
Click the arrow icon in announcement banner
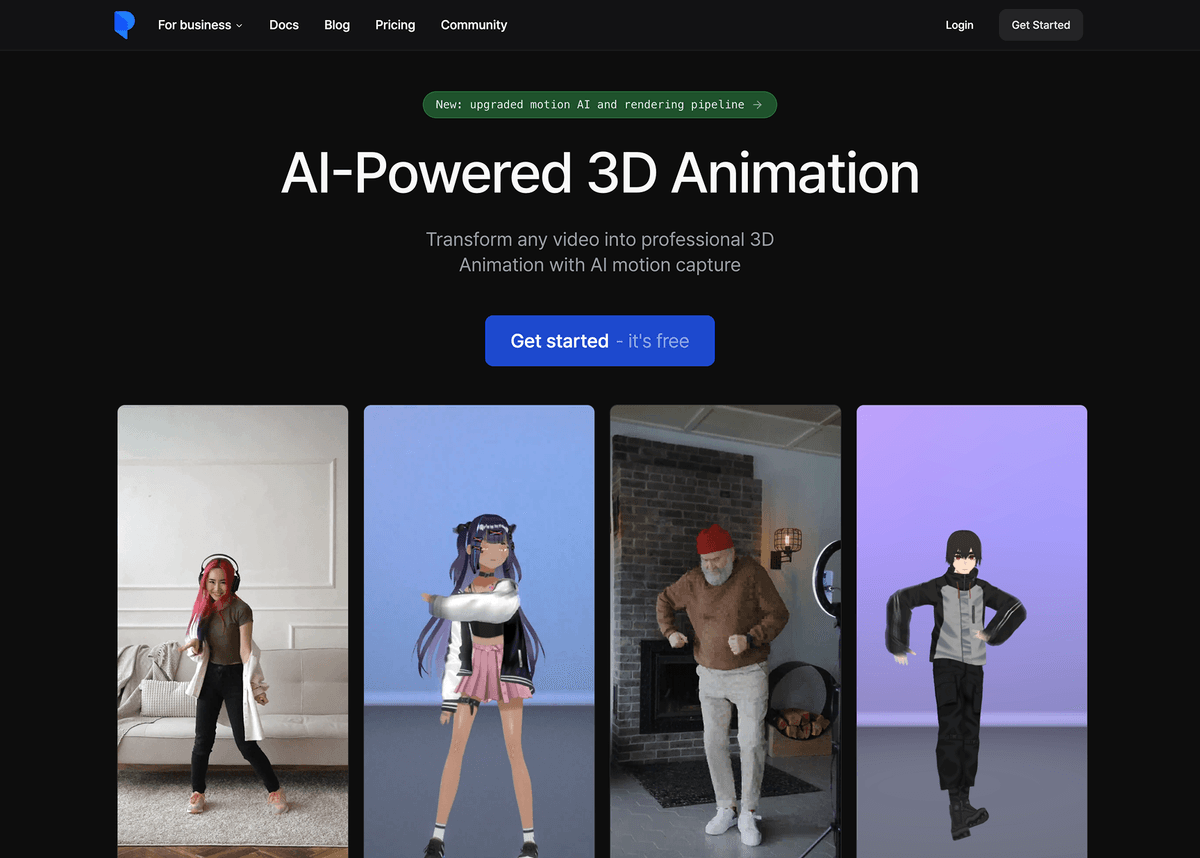758,105
